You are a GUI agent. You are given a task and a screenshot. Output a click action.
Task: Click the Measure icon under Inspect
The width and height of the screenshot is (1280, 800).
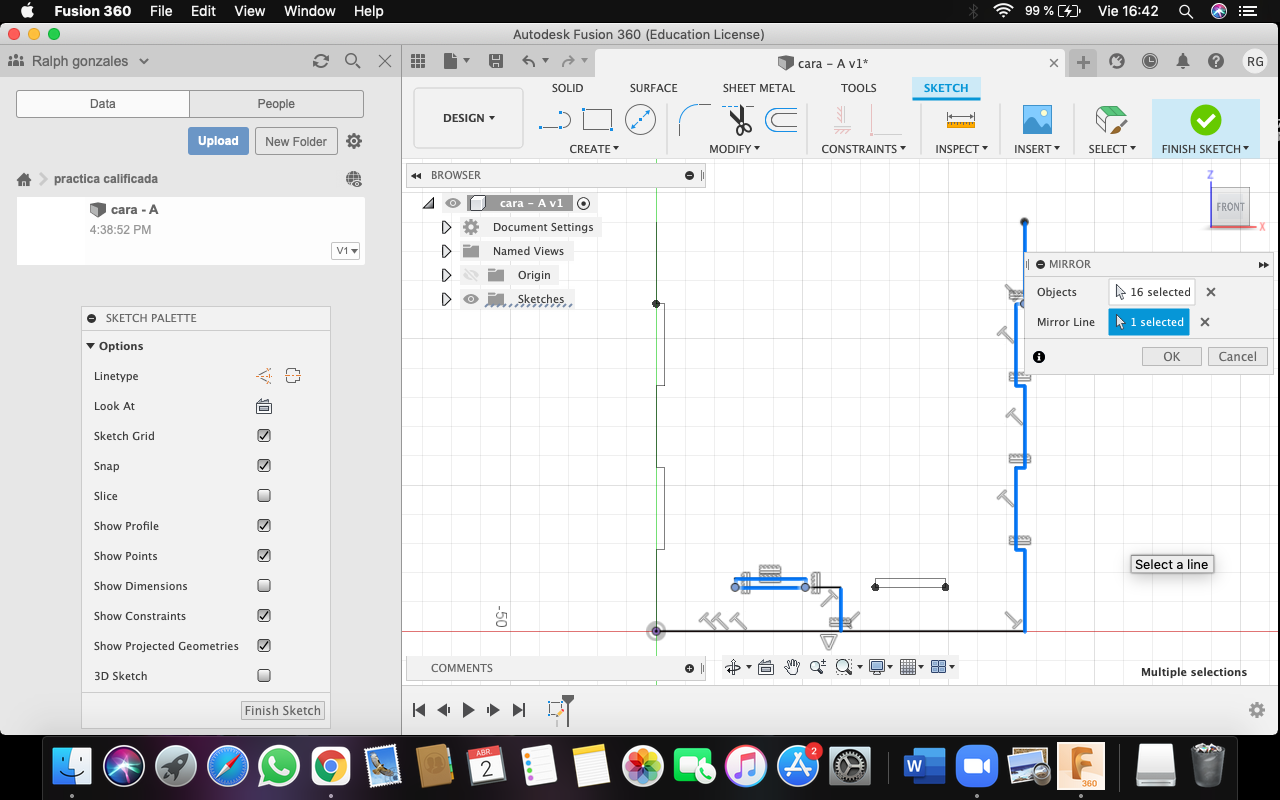[x=960, y=120]
